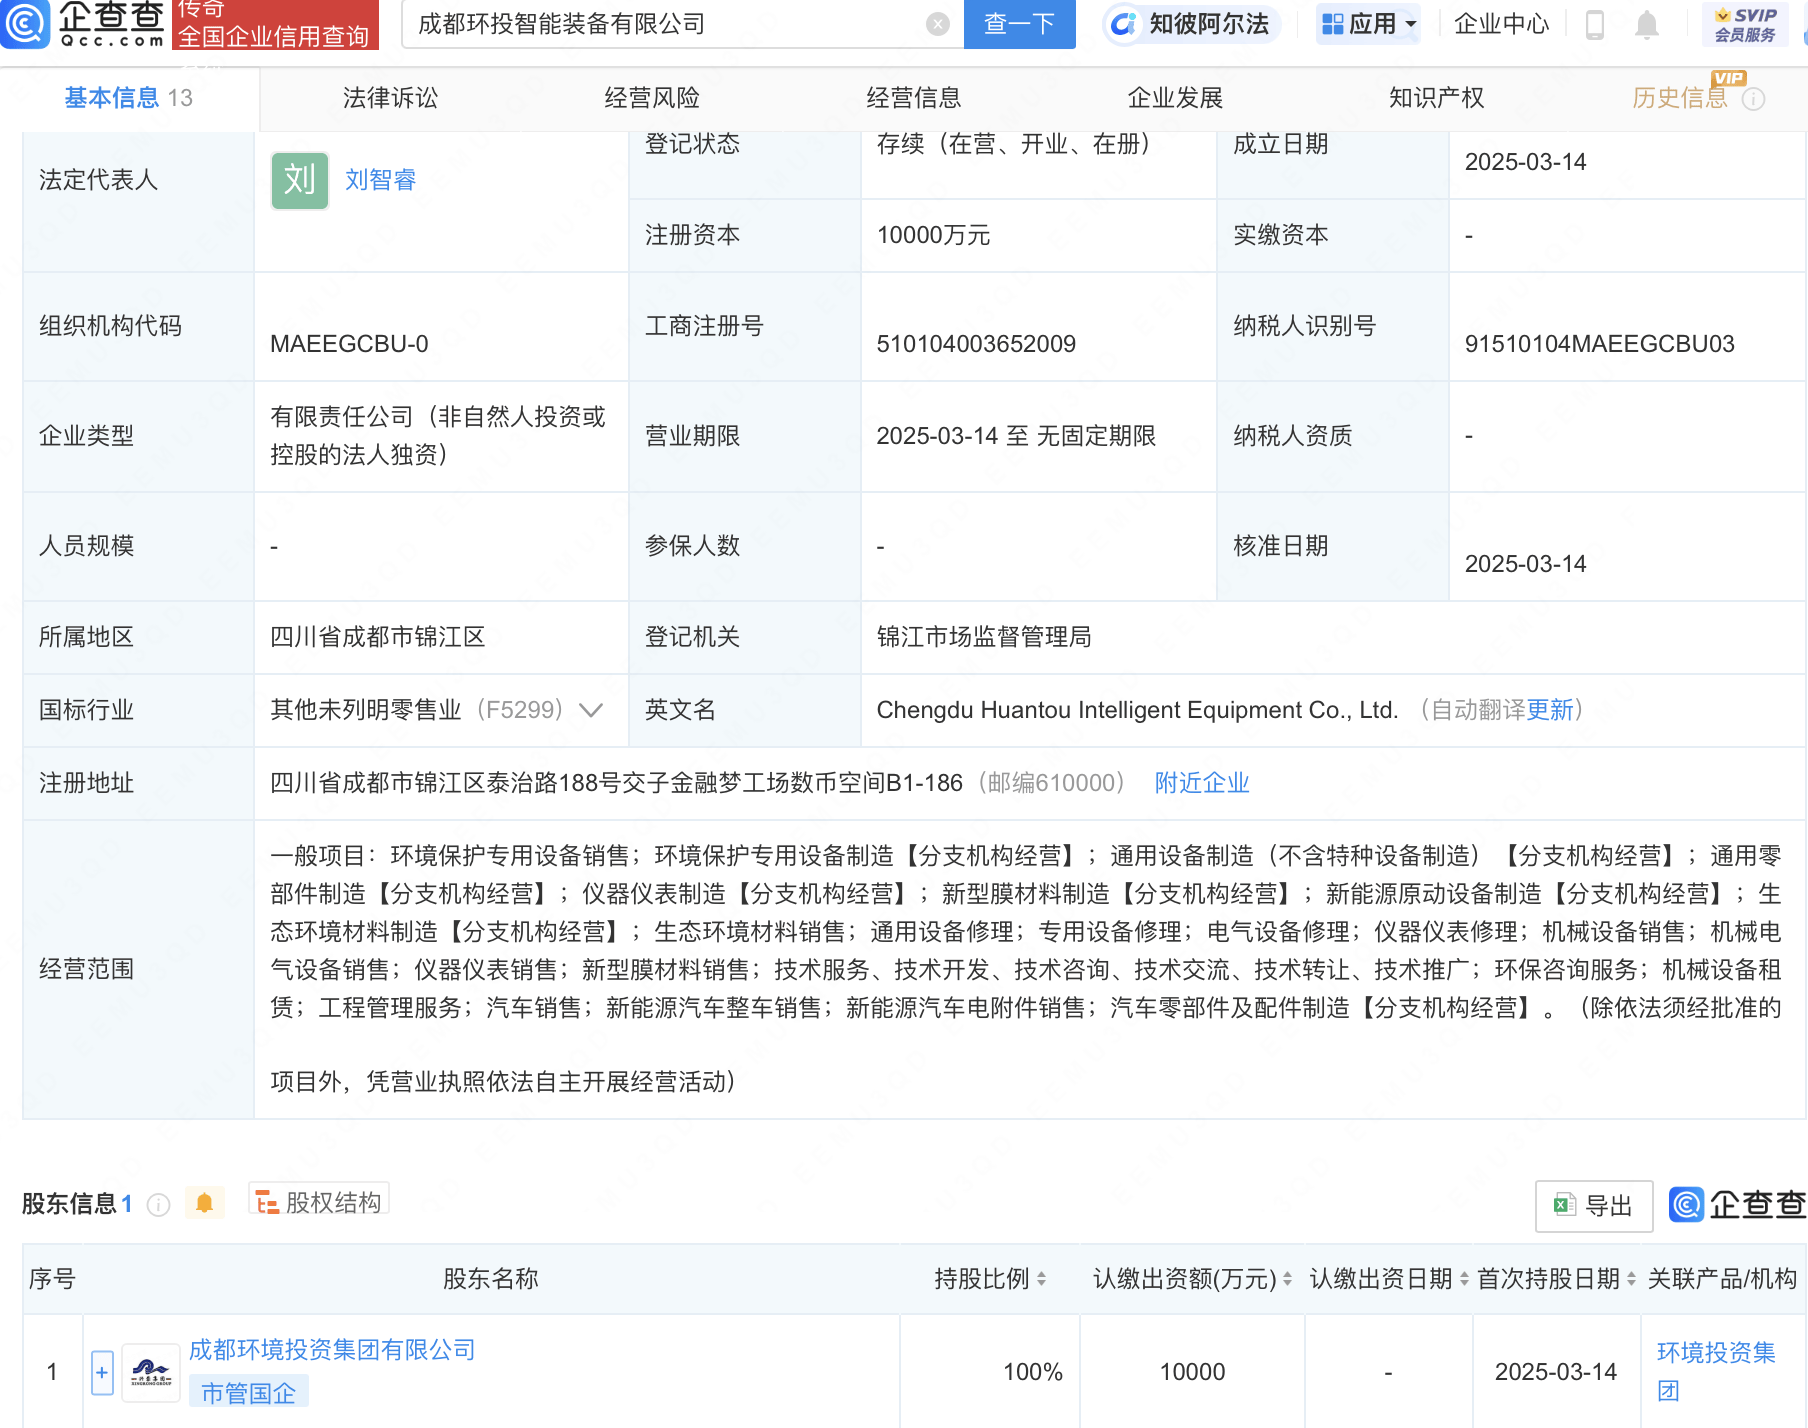The image size is (1808, 1428).
Task: Expand the 国标行业 chevron dropdown
Action: pyautogui.click(x=591, y=710)
